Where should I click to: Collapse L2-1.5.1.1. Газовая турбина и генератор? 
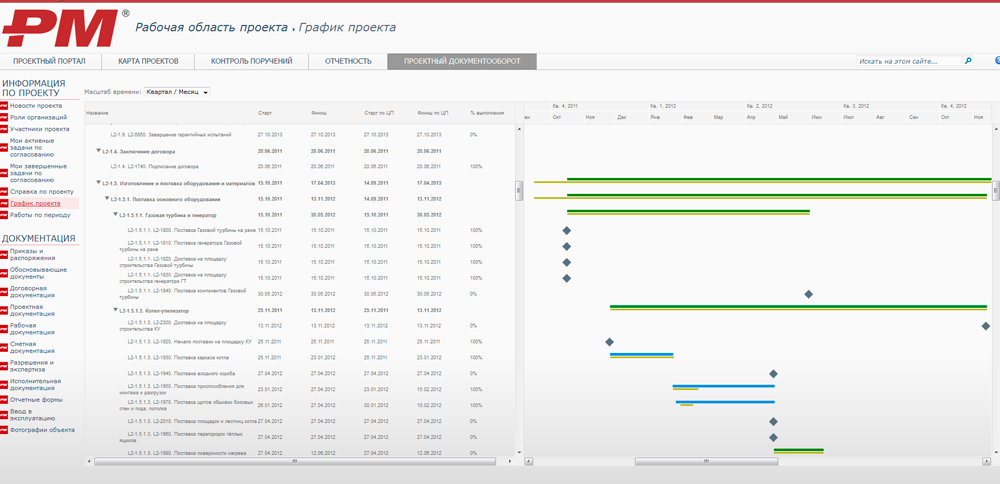click(115, 215)
